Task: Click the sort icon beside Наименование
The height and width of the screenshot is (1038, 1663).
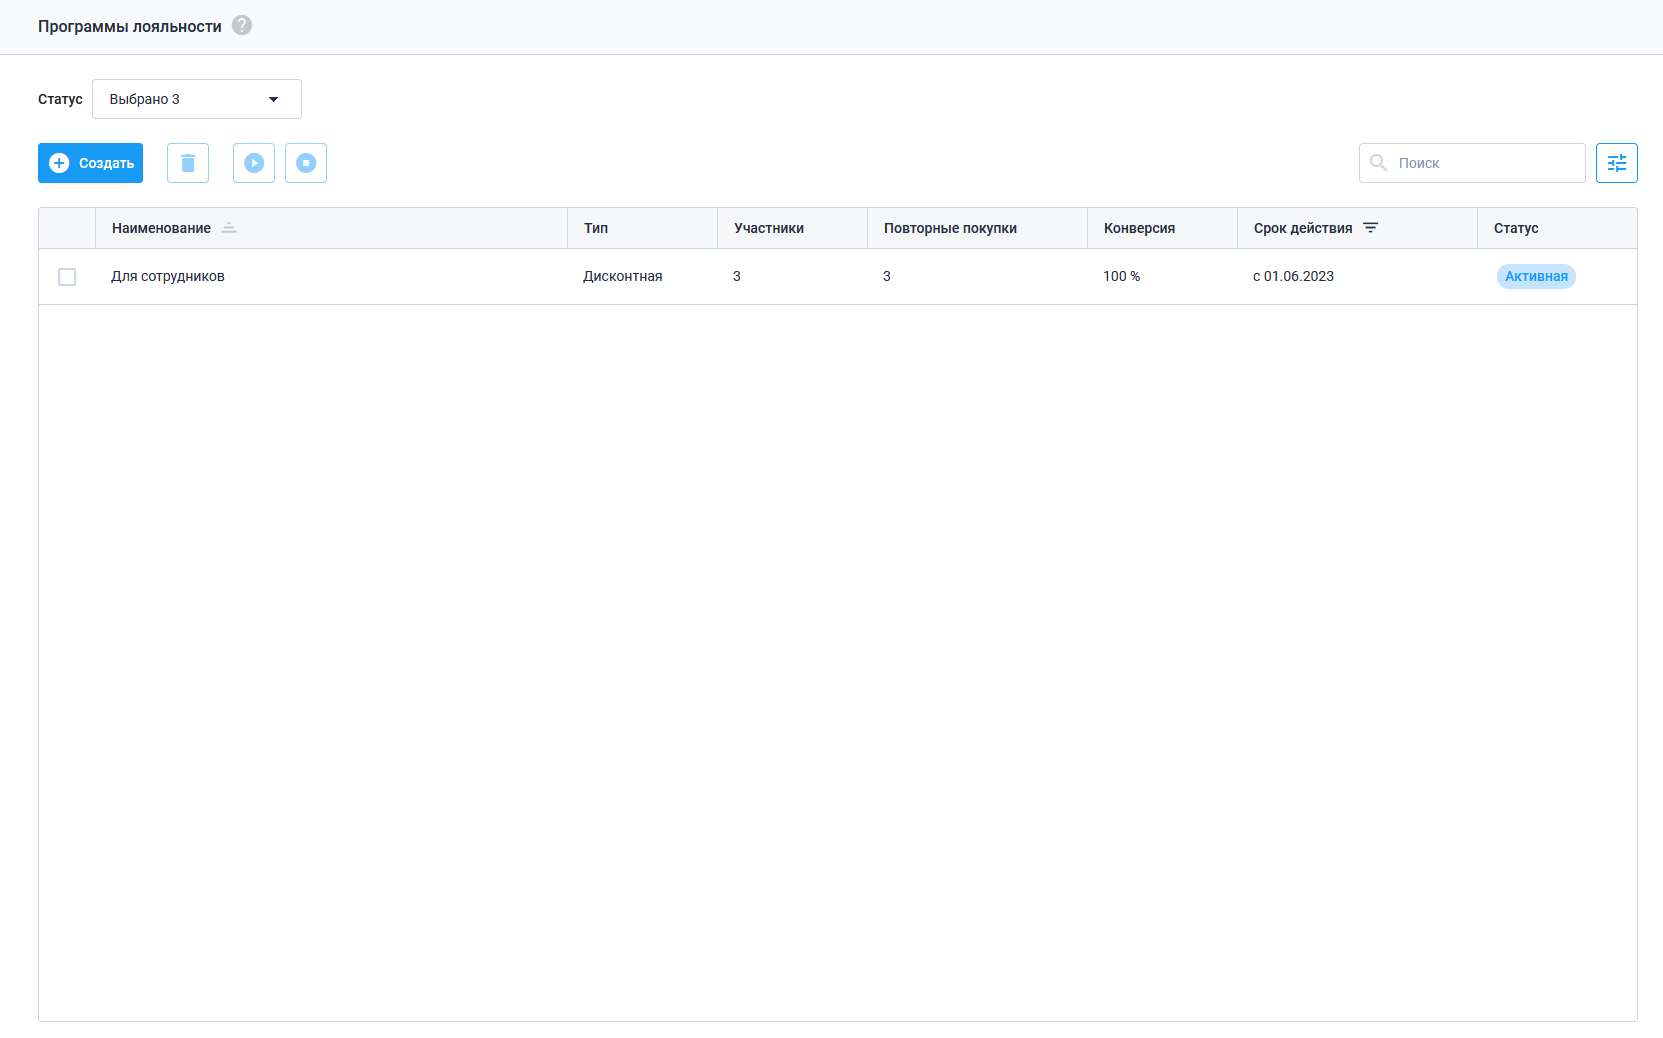Action: coord(229,228)
